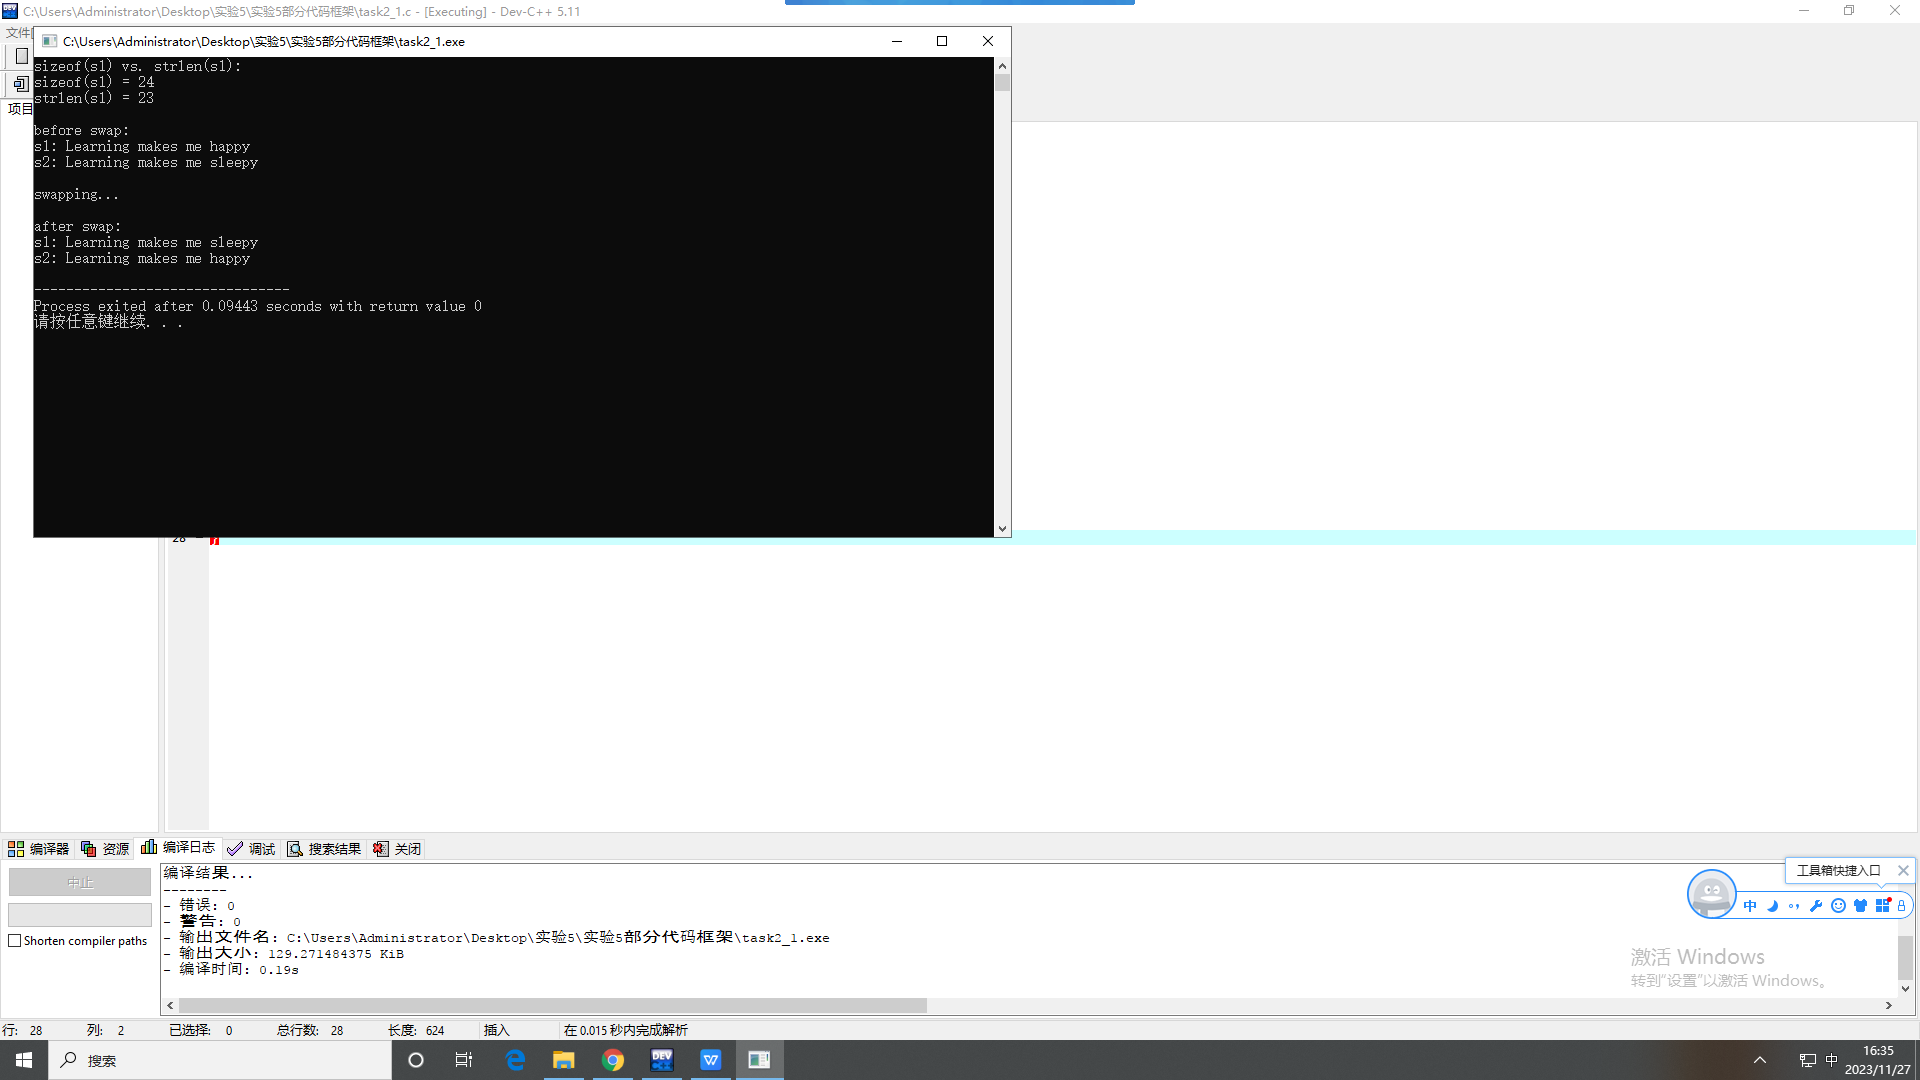The height and width of the screenshot is (1080, 1920).
Task: Toggle the IME punctuation mode icon
Action: [1794, 906]
